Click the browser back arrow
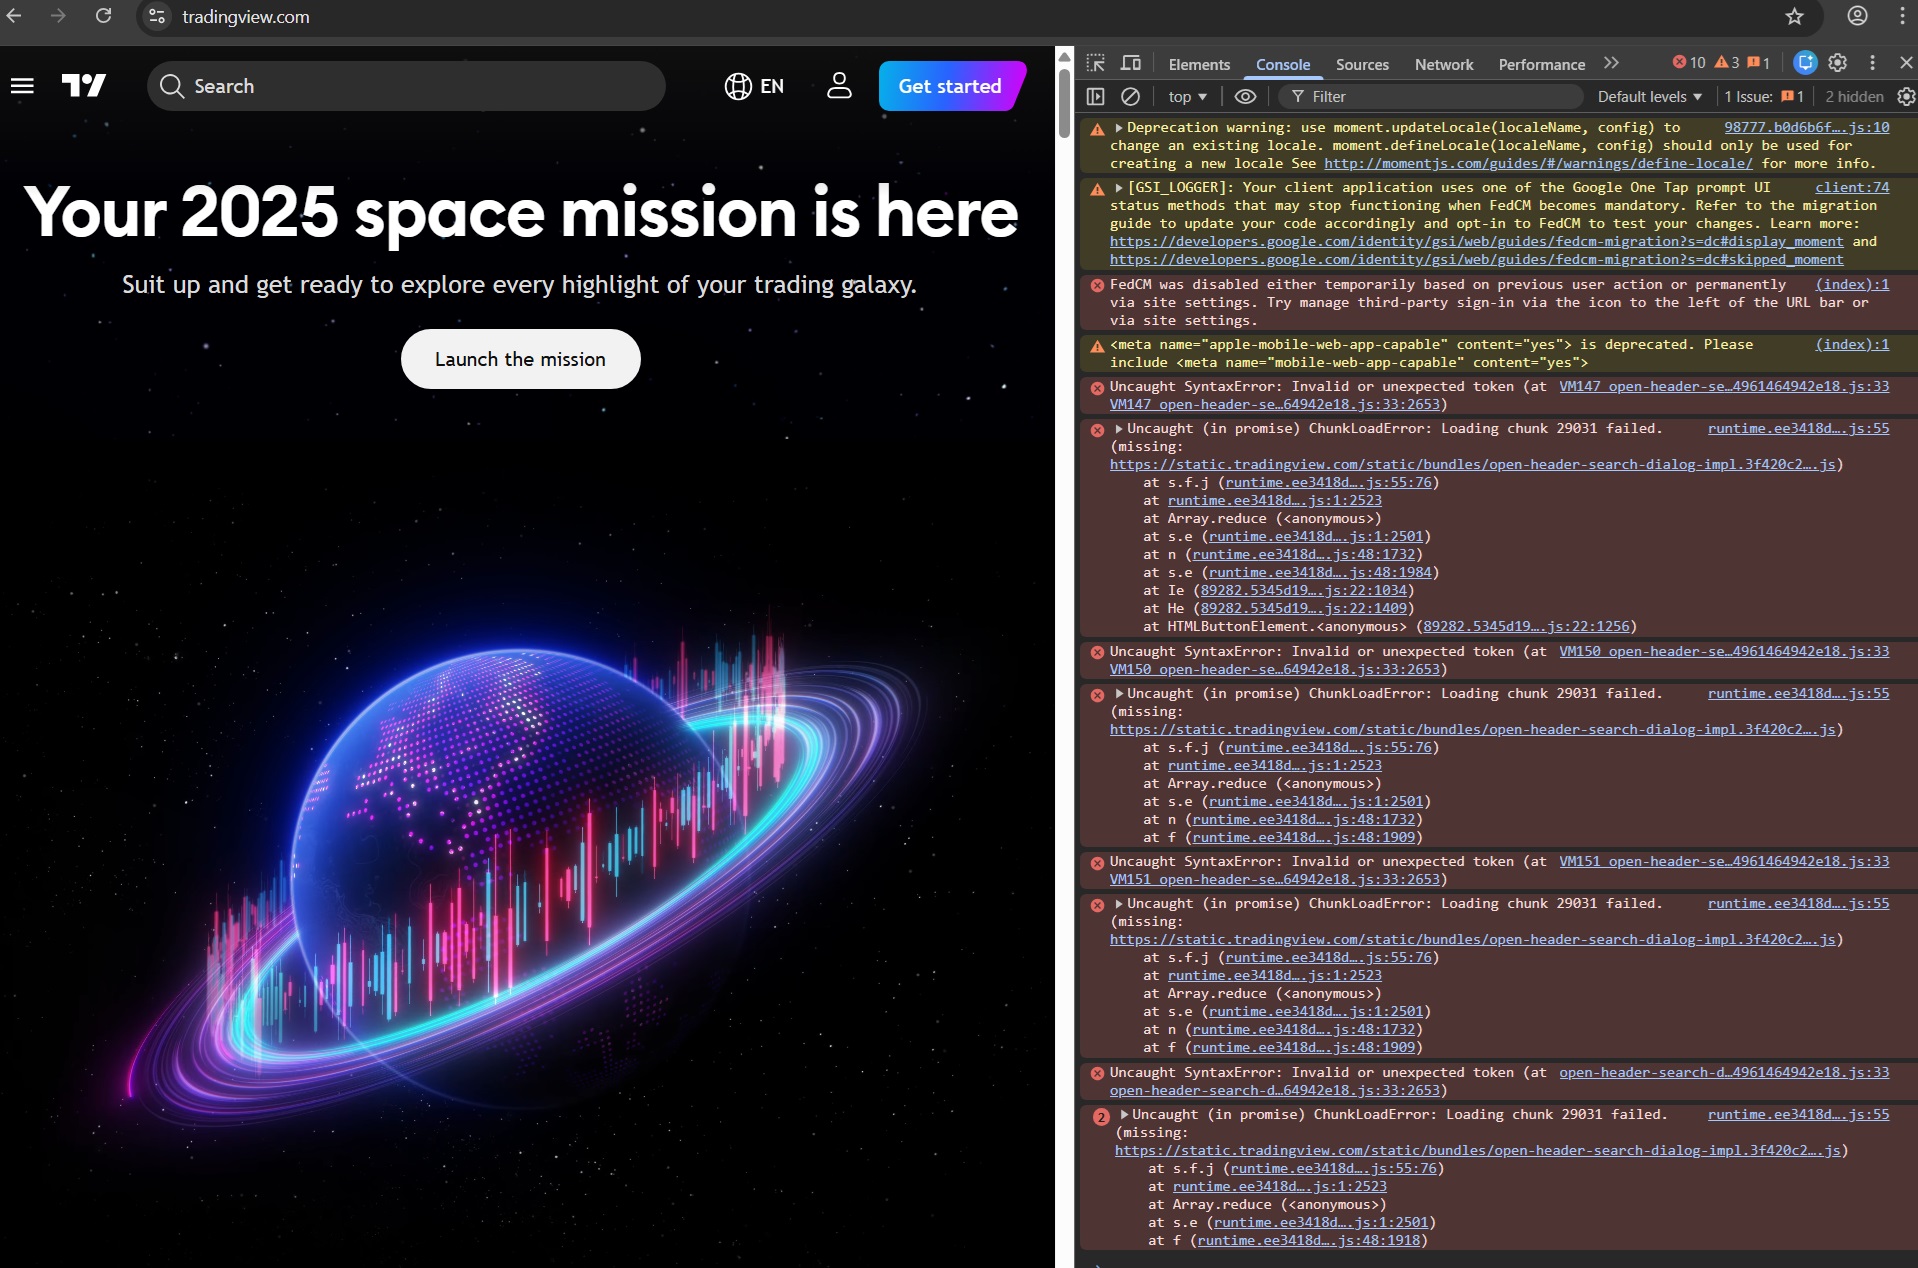 point(14,16)
